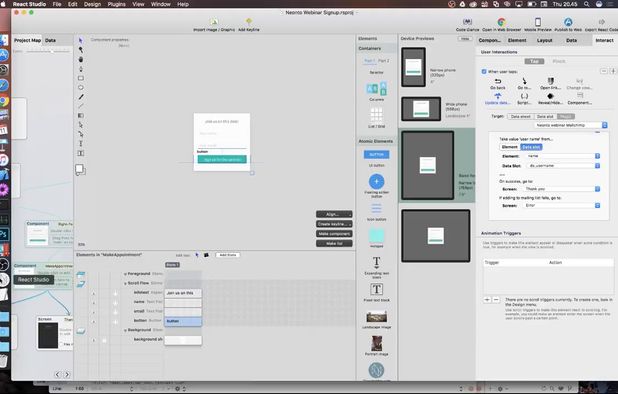The image size is (618, 394).
Task: Collapse the Scroll Flow layer group
Action: (125, 283)
